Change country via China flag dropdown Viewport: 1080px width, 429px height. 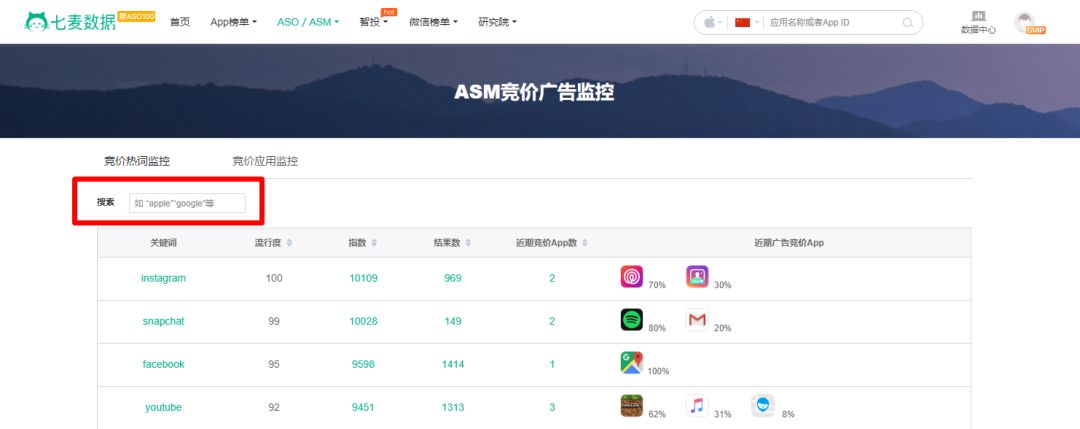(746, 22)
